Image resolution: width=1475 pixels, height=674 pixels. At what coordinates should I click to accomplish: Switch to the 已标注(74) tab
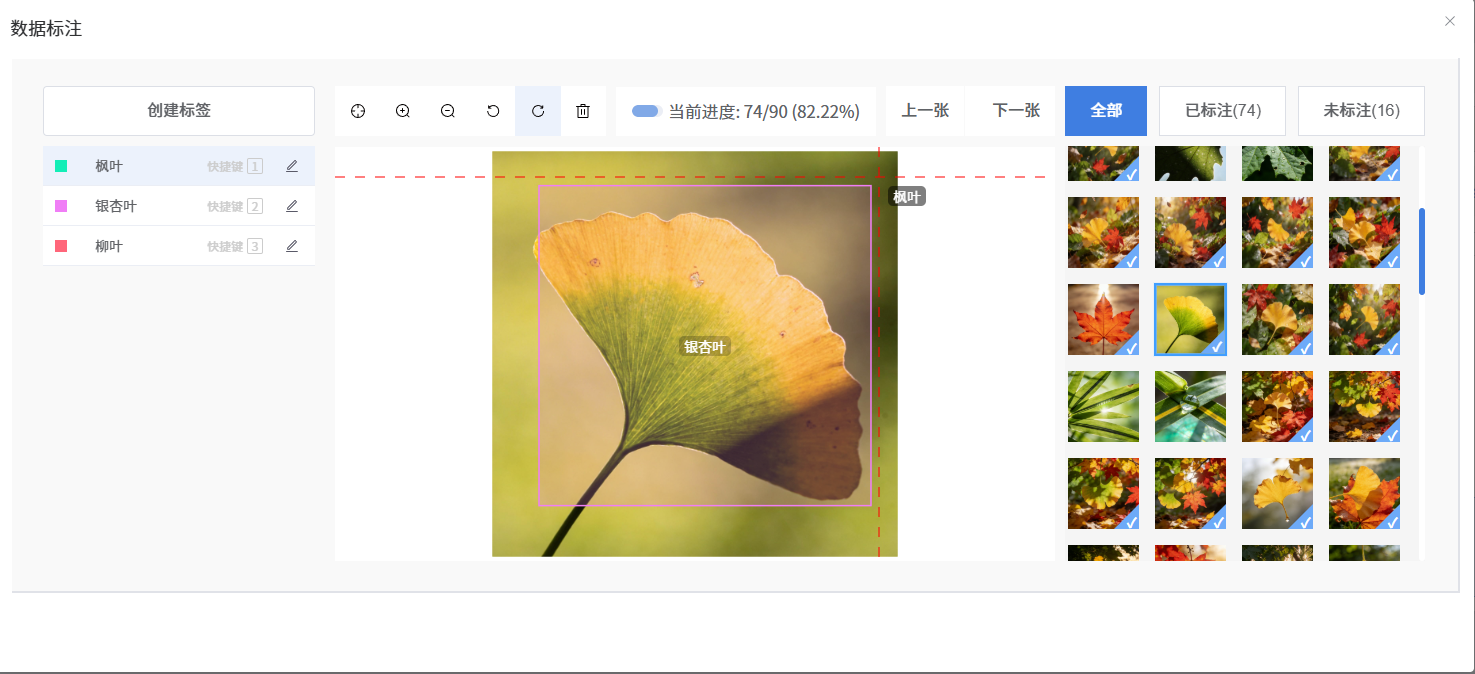(1222, 110)
